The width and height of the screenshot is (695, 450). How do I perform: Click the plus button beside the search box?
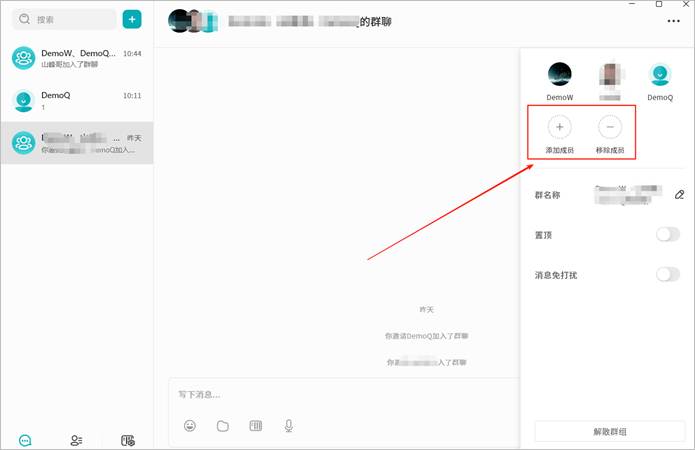pos(131,19)
